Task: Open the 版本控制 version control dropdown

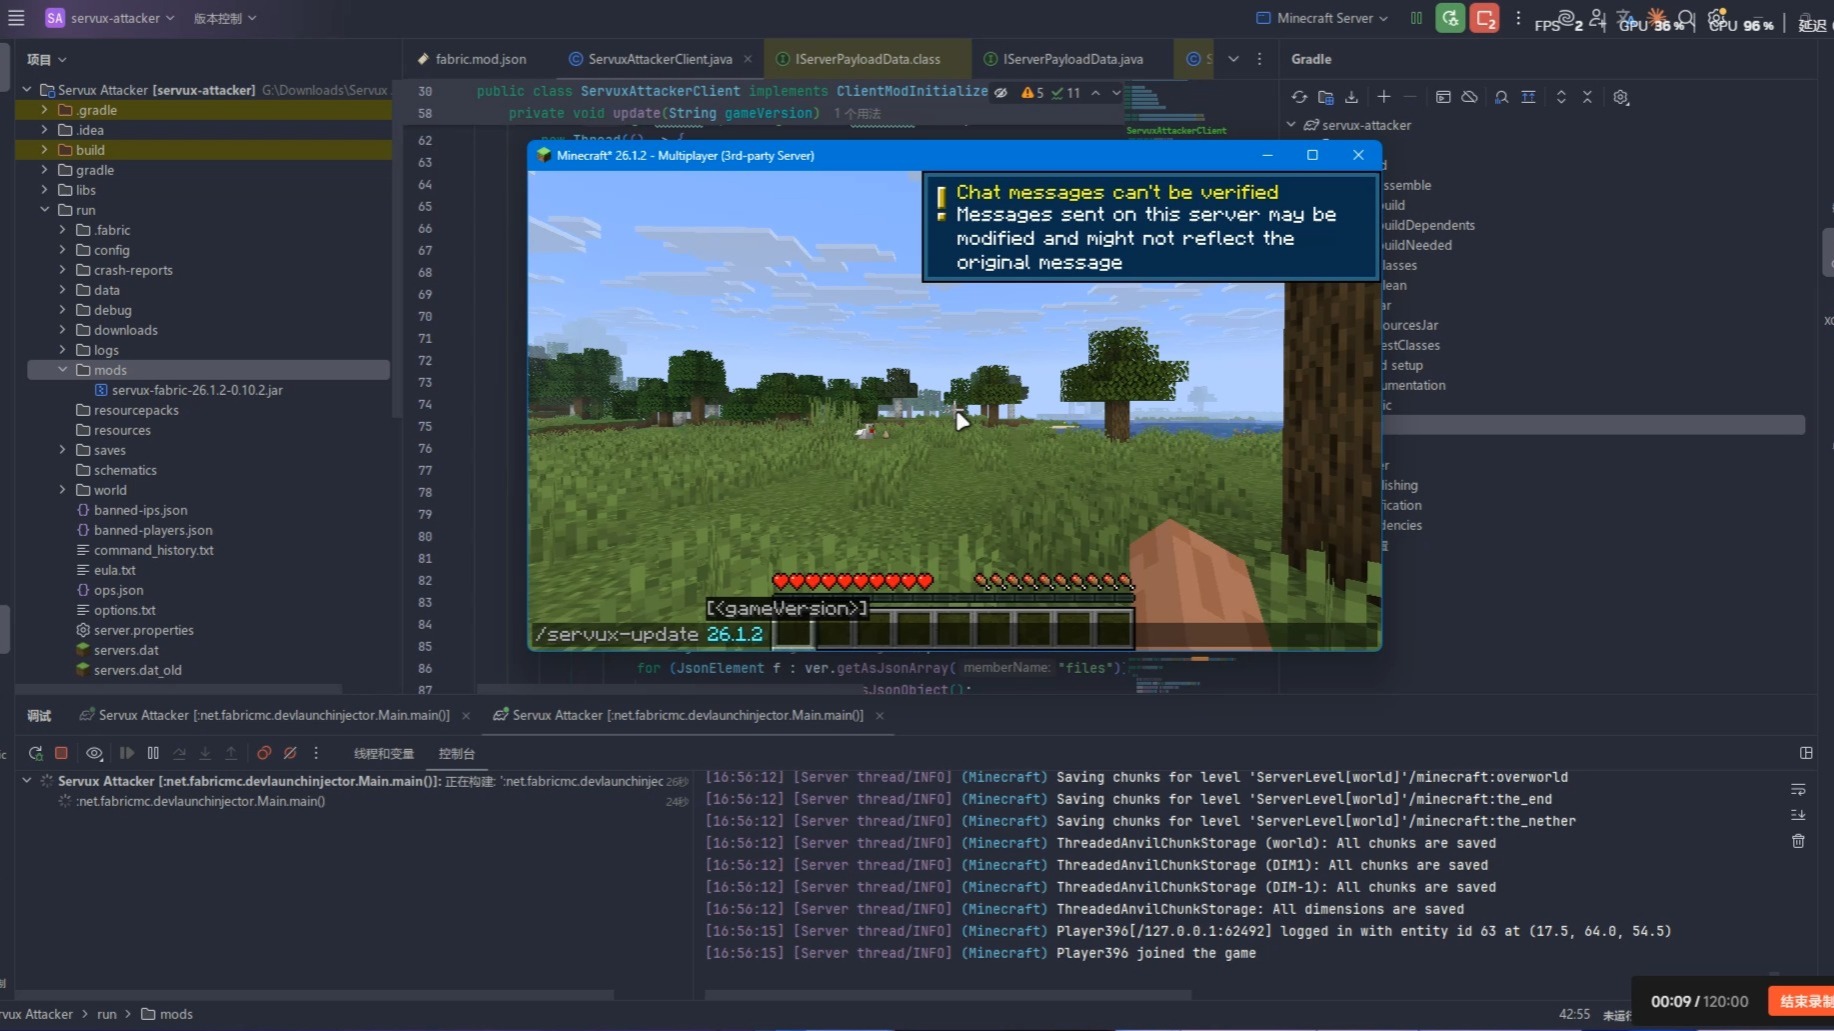Action: click(224, 18)
